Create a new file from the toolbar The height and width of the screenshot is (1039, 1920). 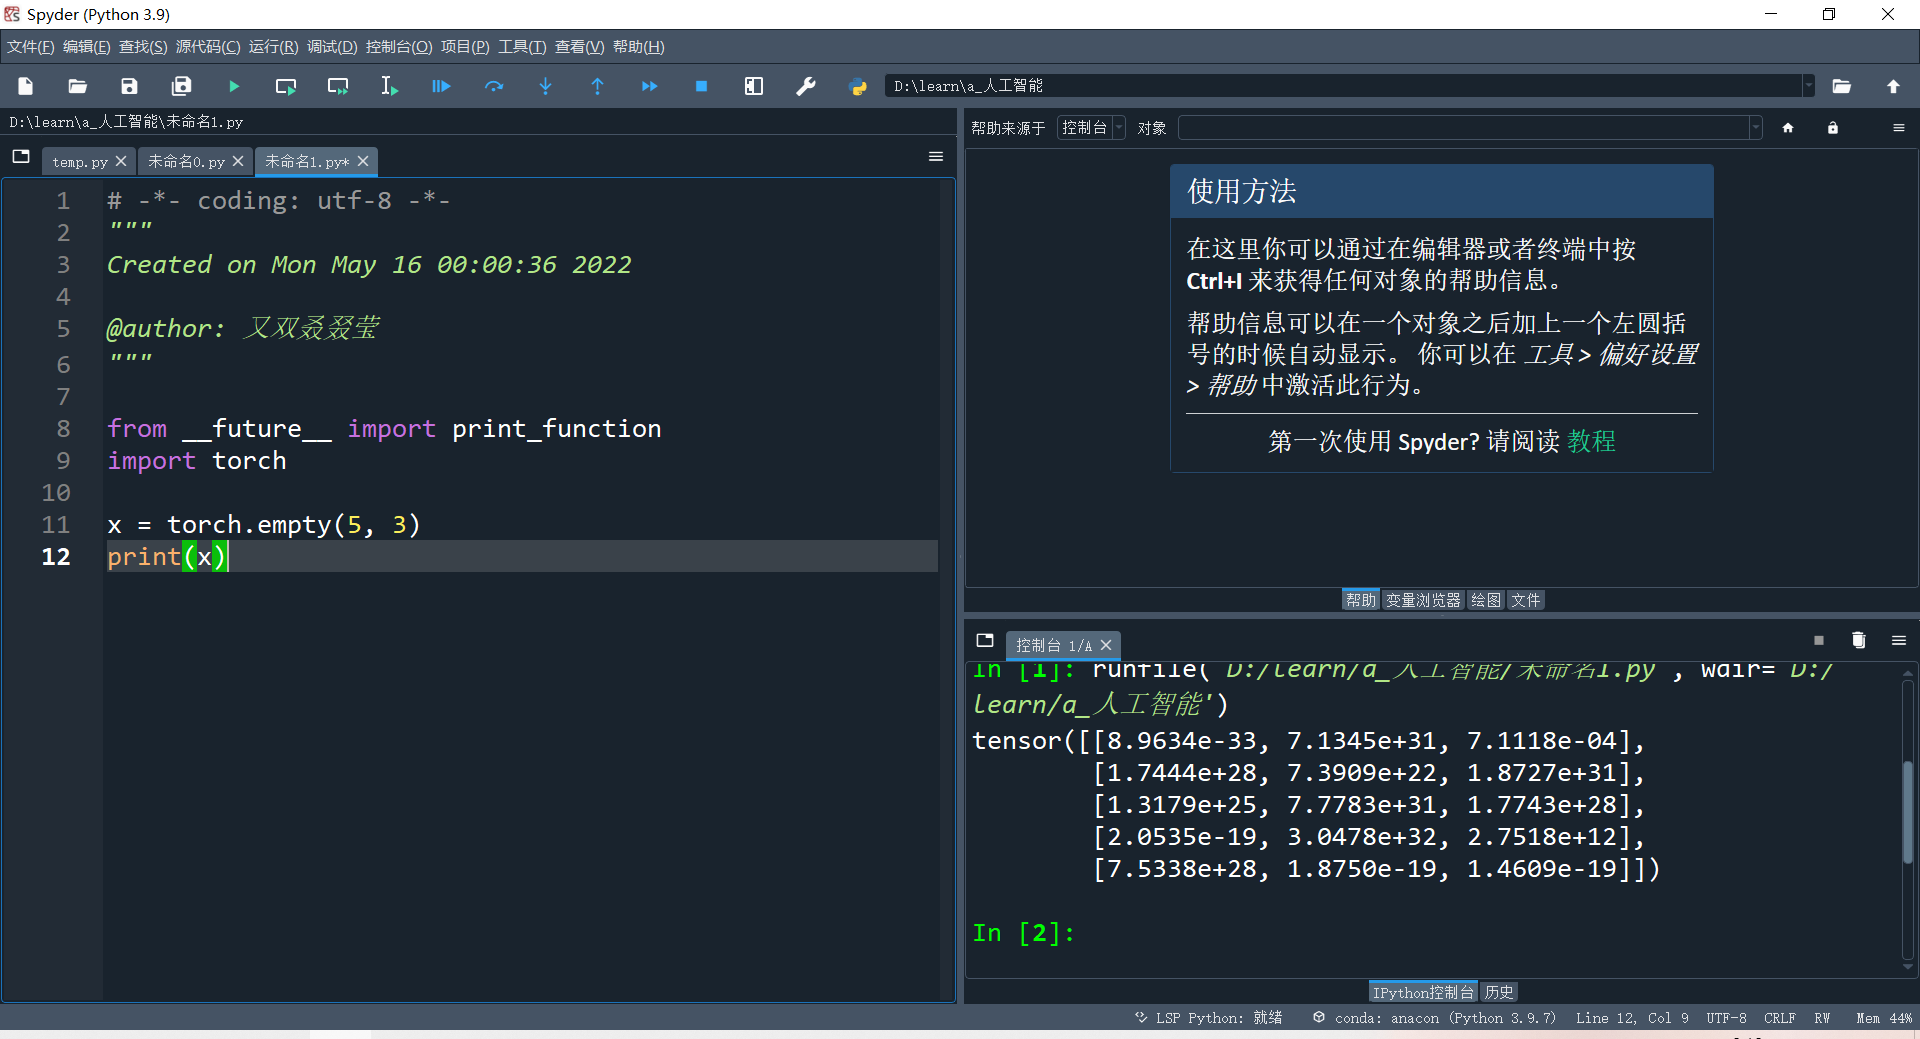click(x=26, y=86)
